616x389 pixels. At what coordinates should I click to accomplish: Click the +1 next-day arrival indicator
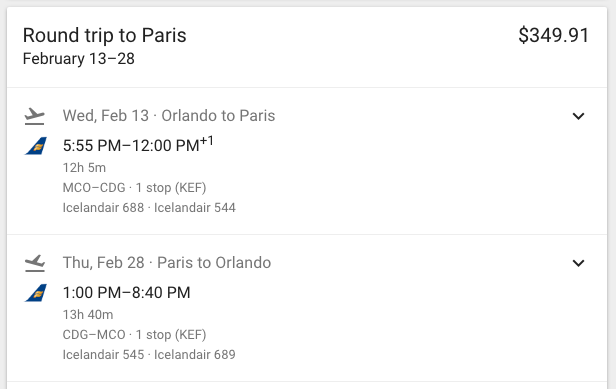pyautogui.click(x=207, y=141)
